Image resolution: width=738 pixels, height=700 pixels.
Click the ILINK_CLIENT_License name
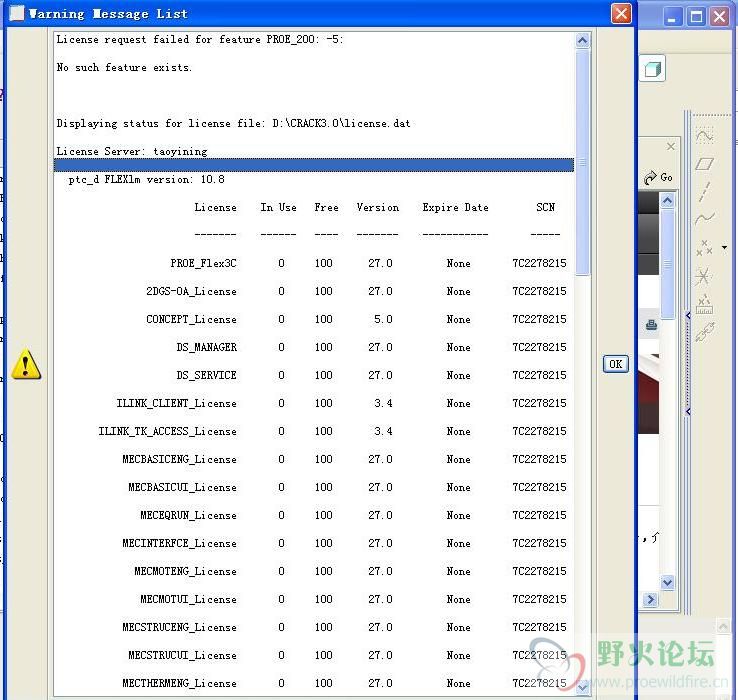[176, 403]
